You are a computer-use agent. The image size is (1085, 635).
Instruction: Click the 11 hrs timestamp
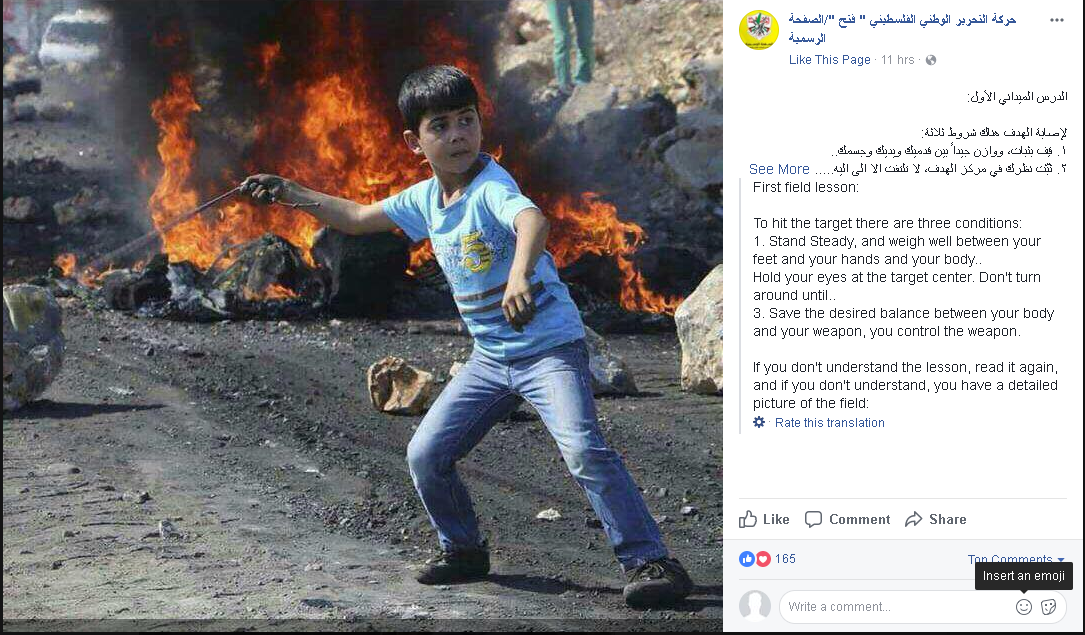tap(897, 60)
